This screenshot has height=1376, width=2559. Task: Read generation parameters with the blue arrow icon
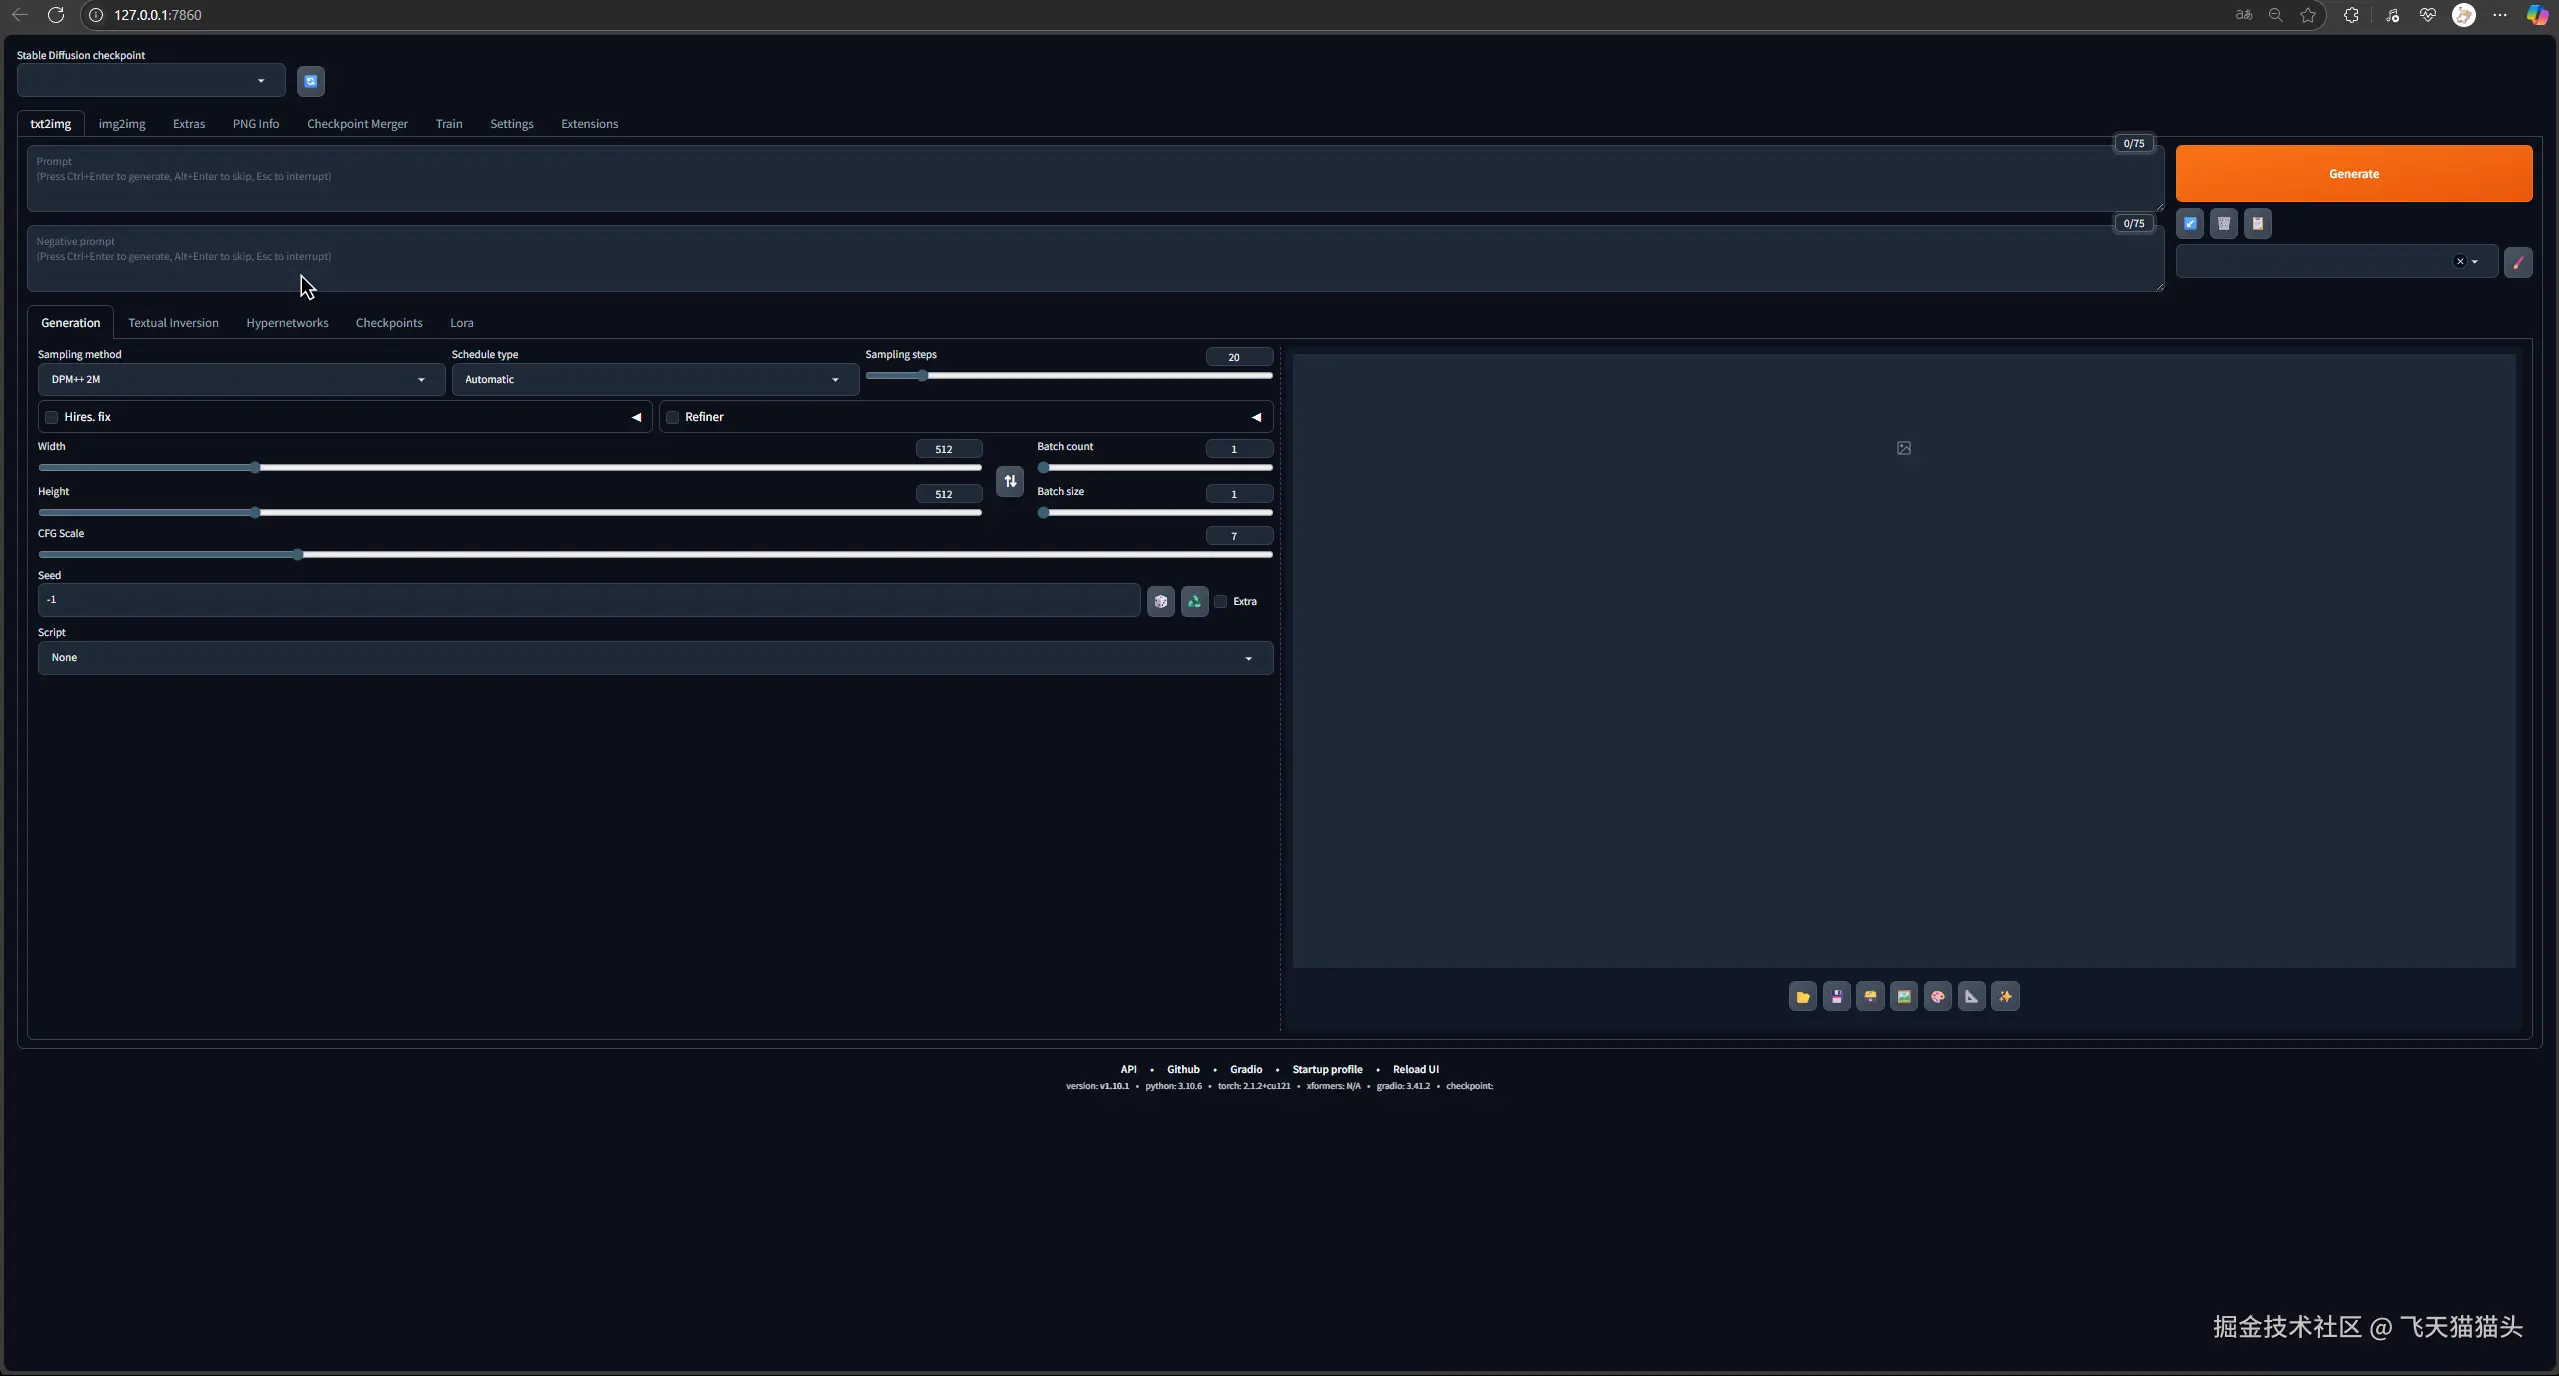[x=2190, y=224]
